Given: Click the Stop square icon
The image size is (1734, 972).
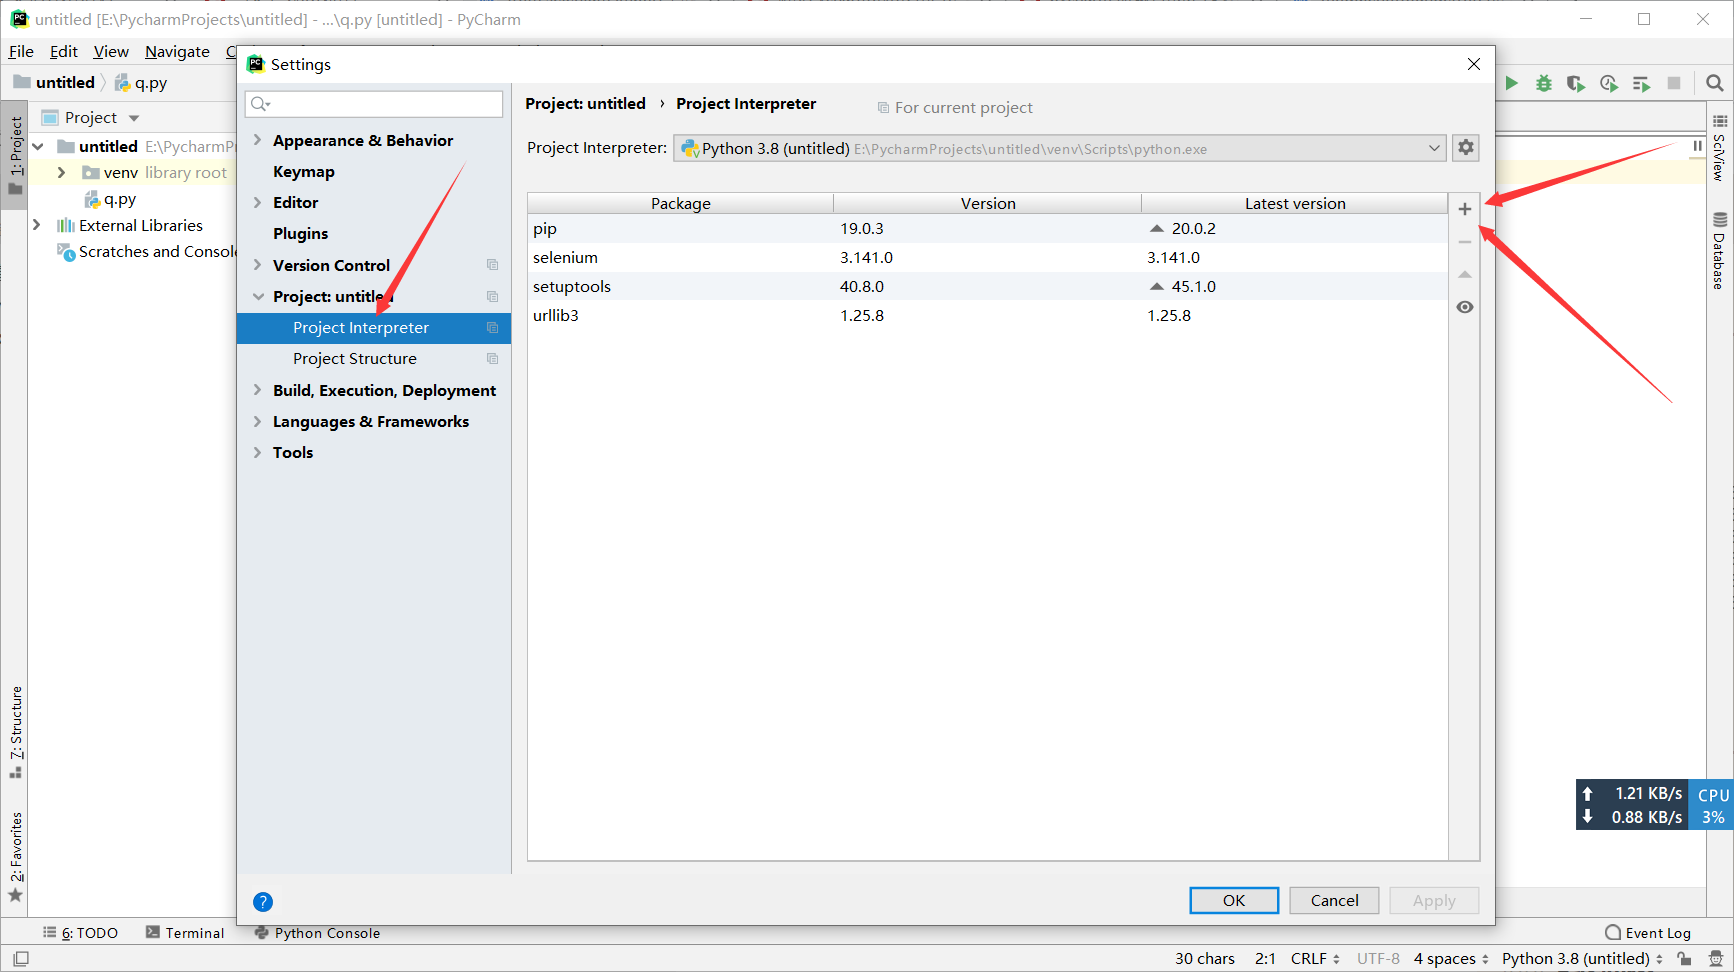Looking at the screenshot, I should (x=1674, y=83).
